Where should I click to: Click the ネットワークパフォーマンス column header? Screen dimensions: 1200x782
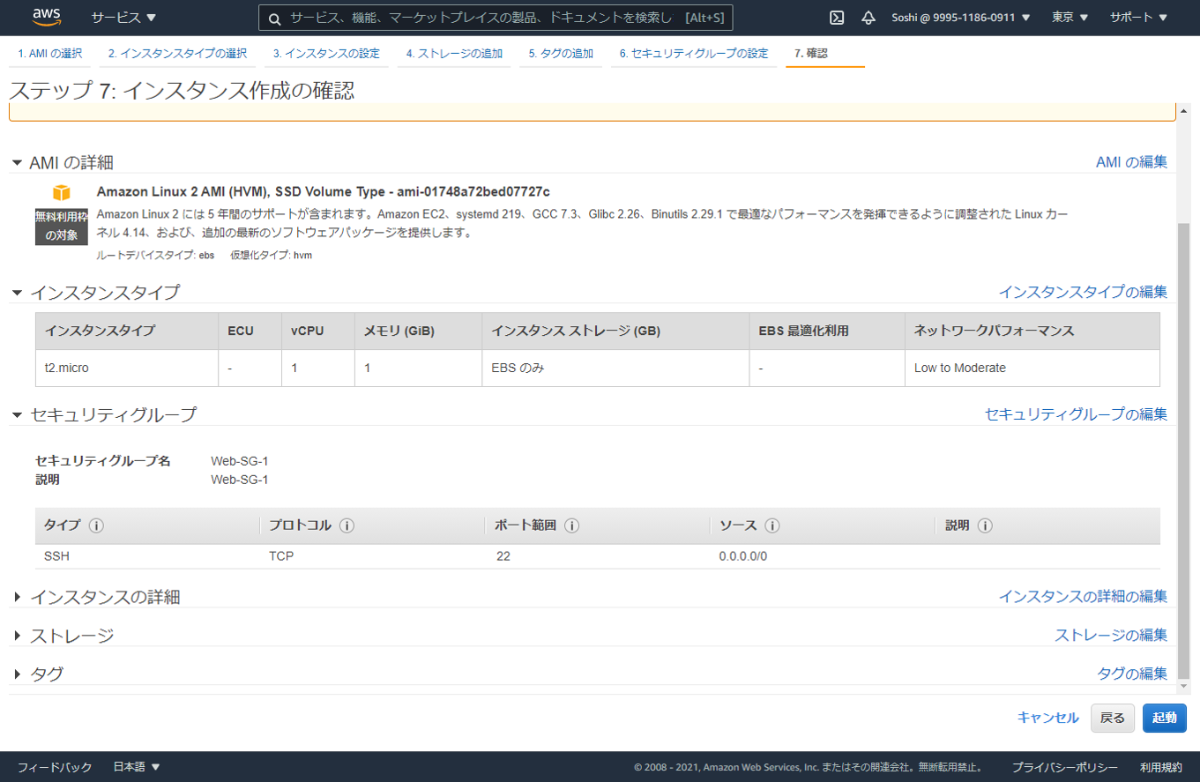point(1032,330)
